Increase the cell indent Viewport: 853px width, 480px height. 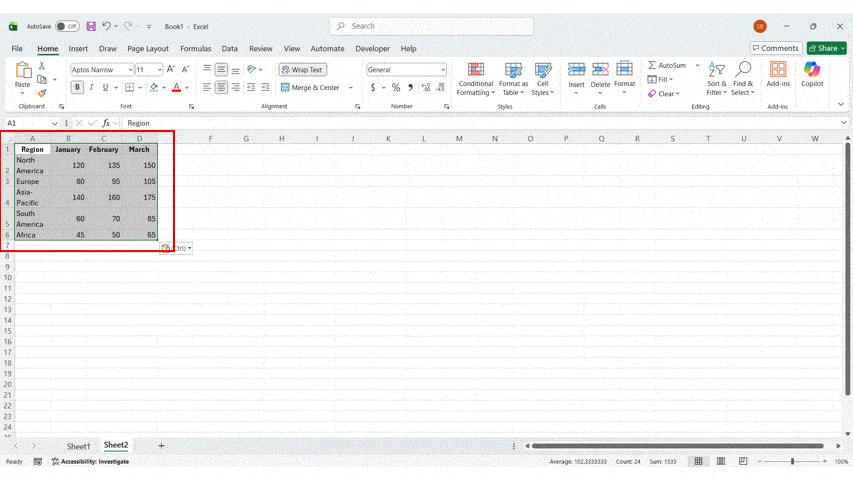[265, 87]
